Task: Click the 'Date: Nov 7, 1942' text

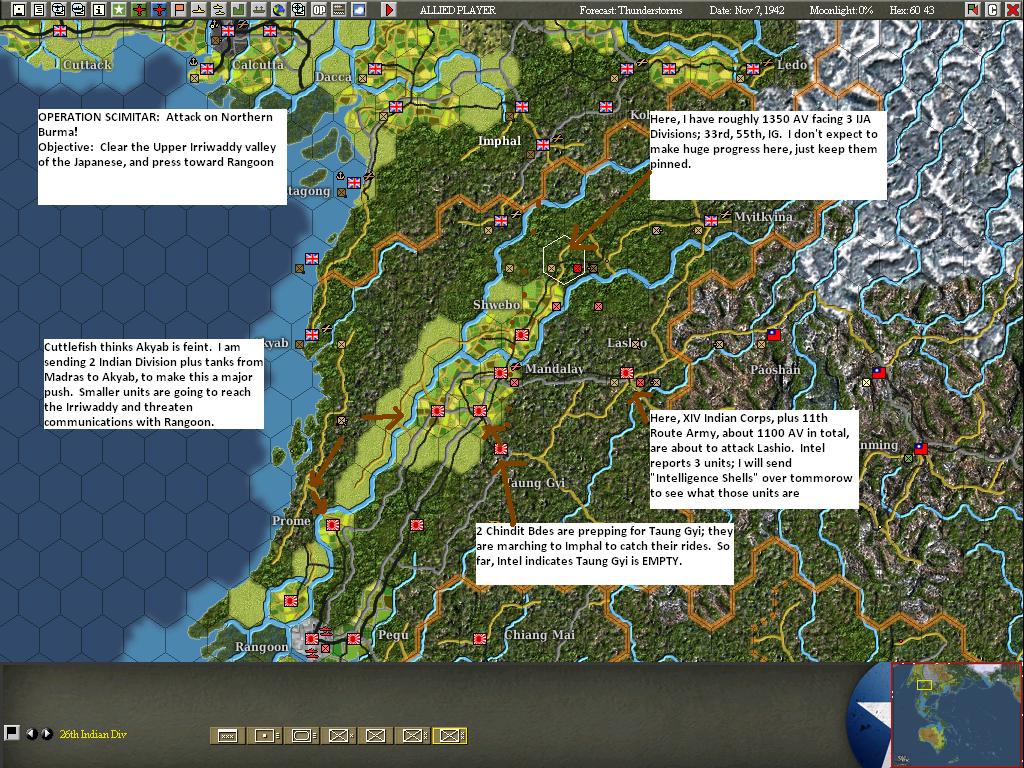Action: pyautogui.click(x=747, y=10)
